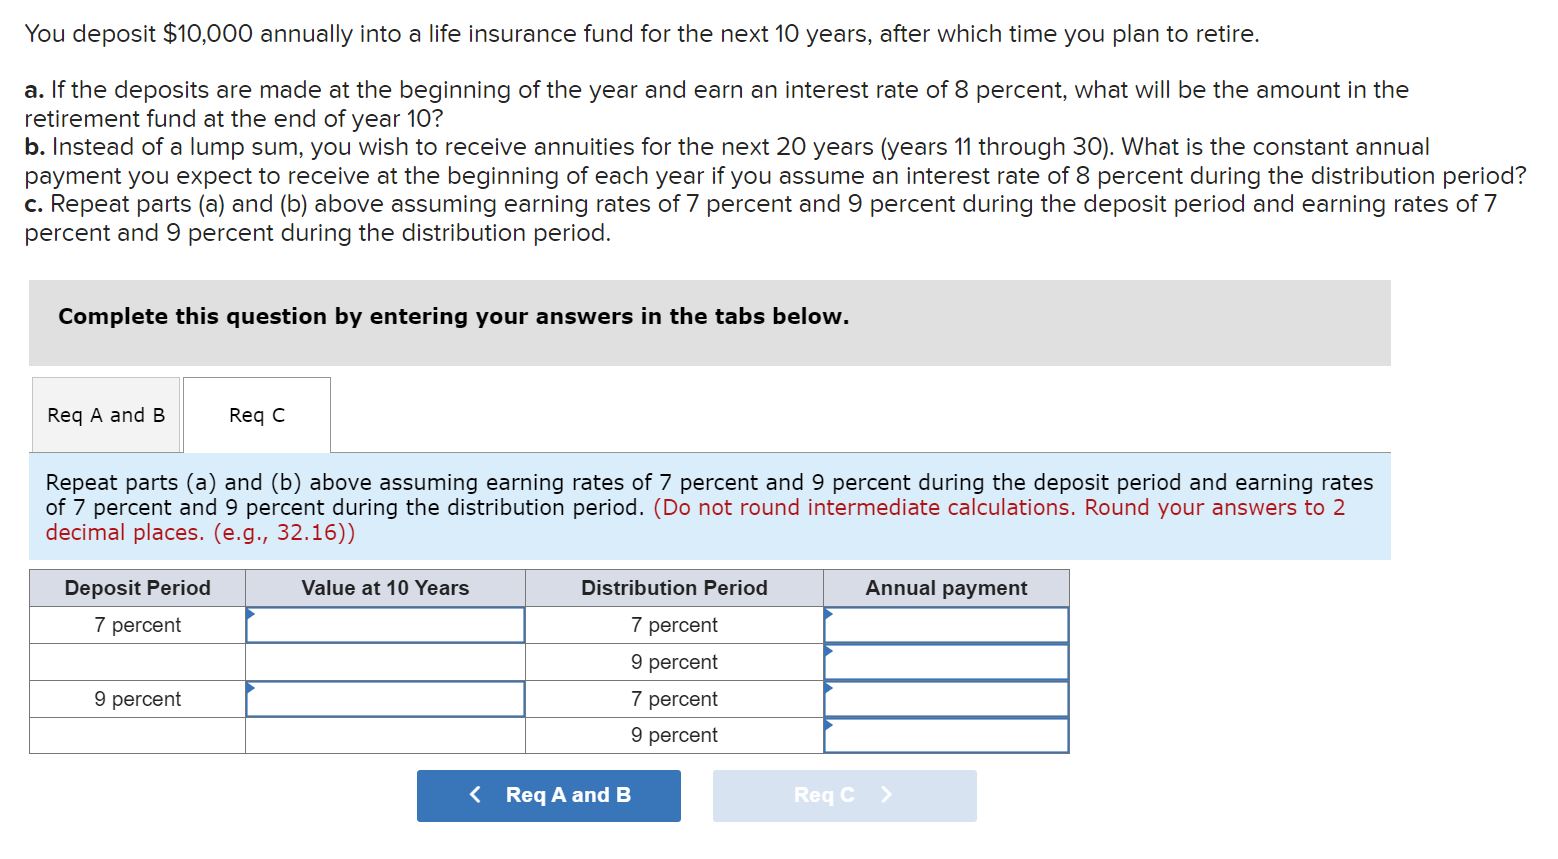Click the disabled Req C button
Image resolution: width=1558 pixels, height=859 pixels.
point(843,795)
